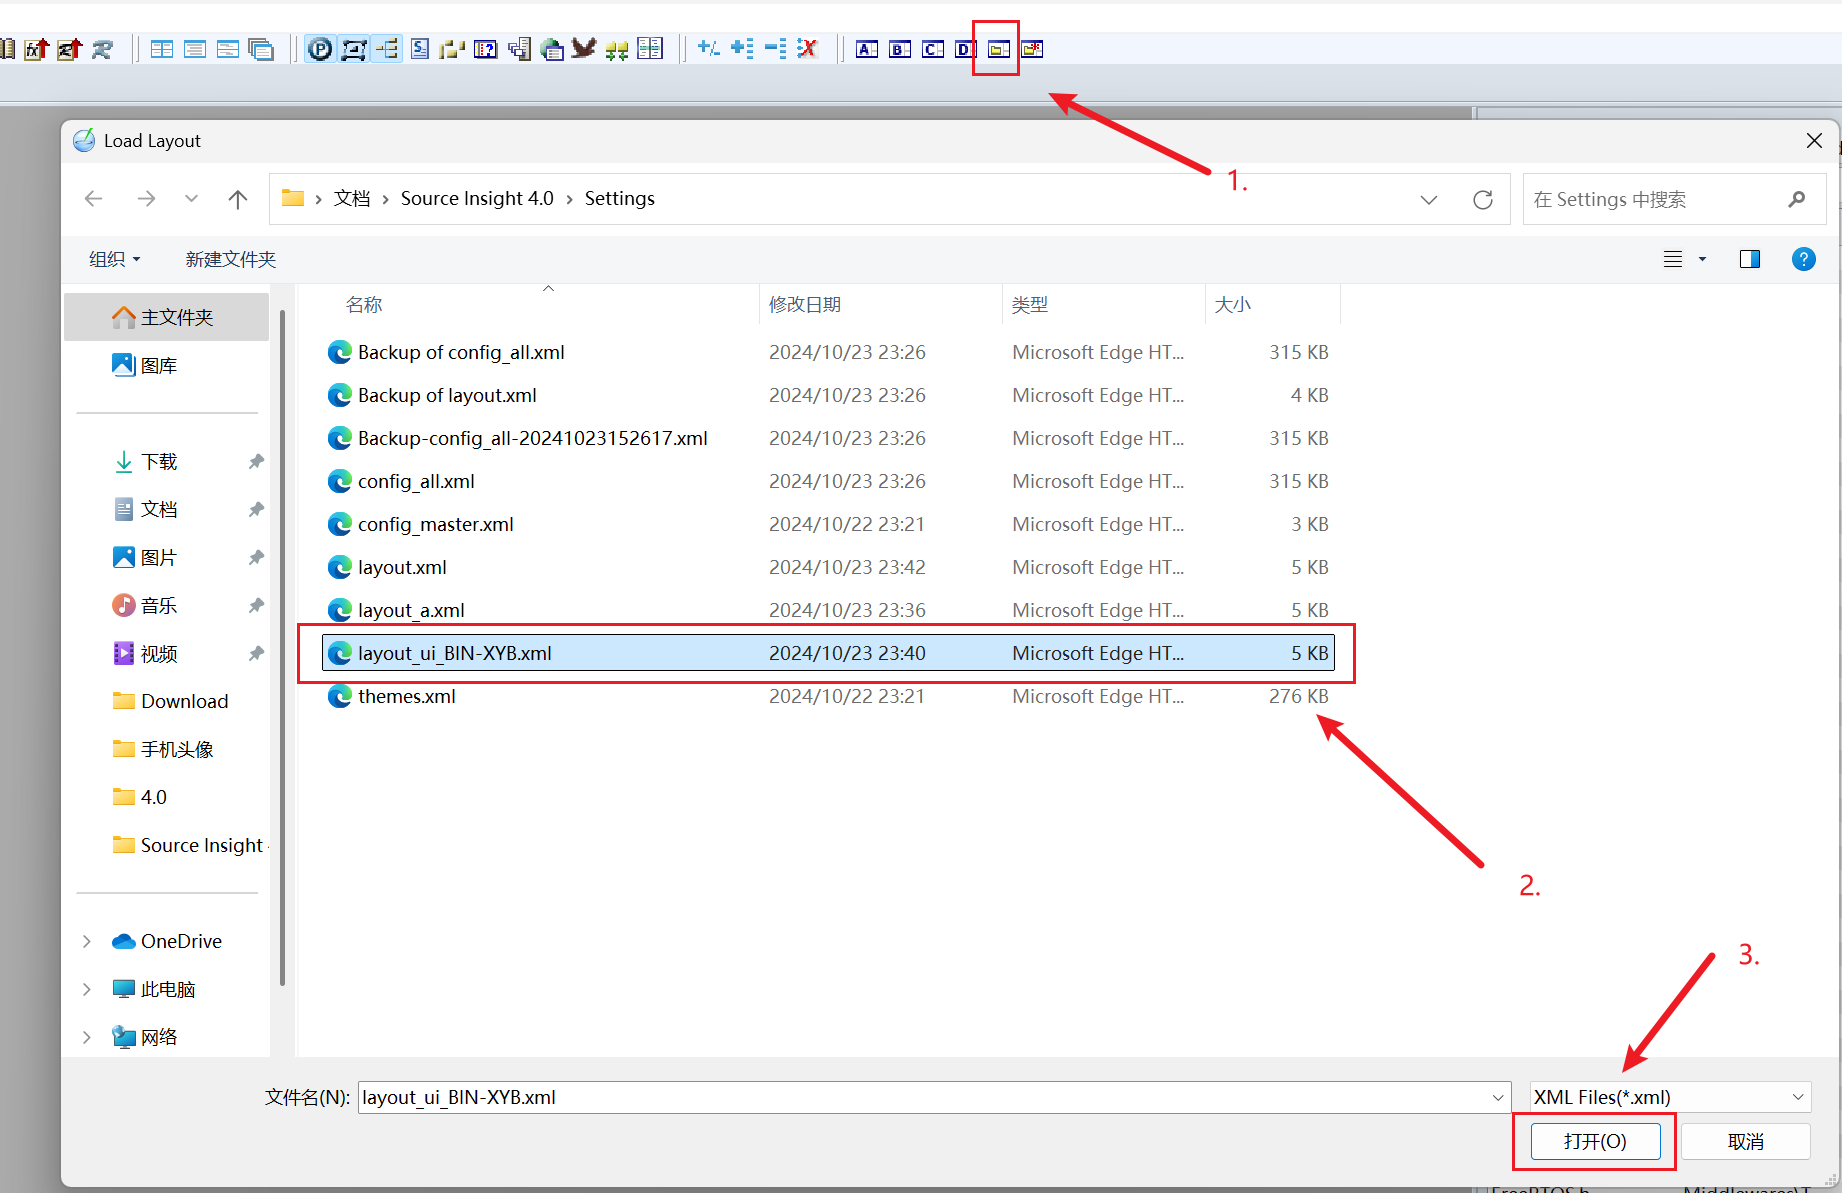Select 主文件夹 in the navigation pane

[x=167, y=317]
